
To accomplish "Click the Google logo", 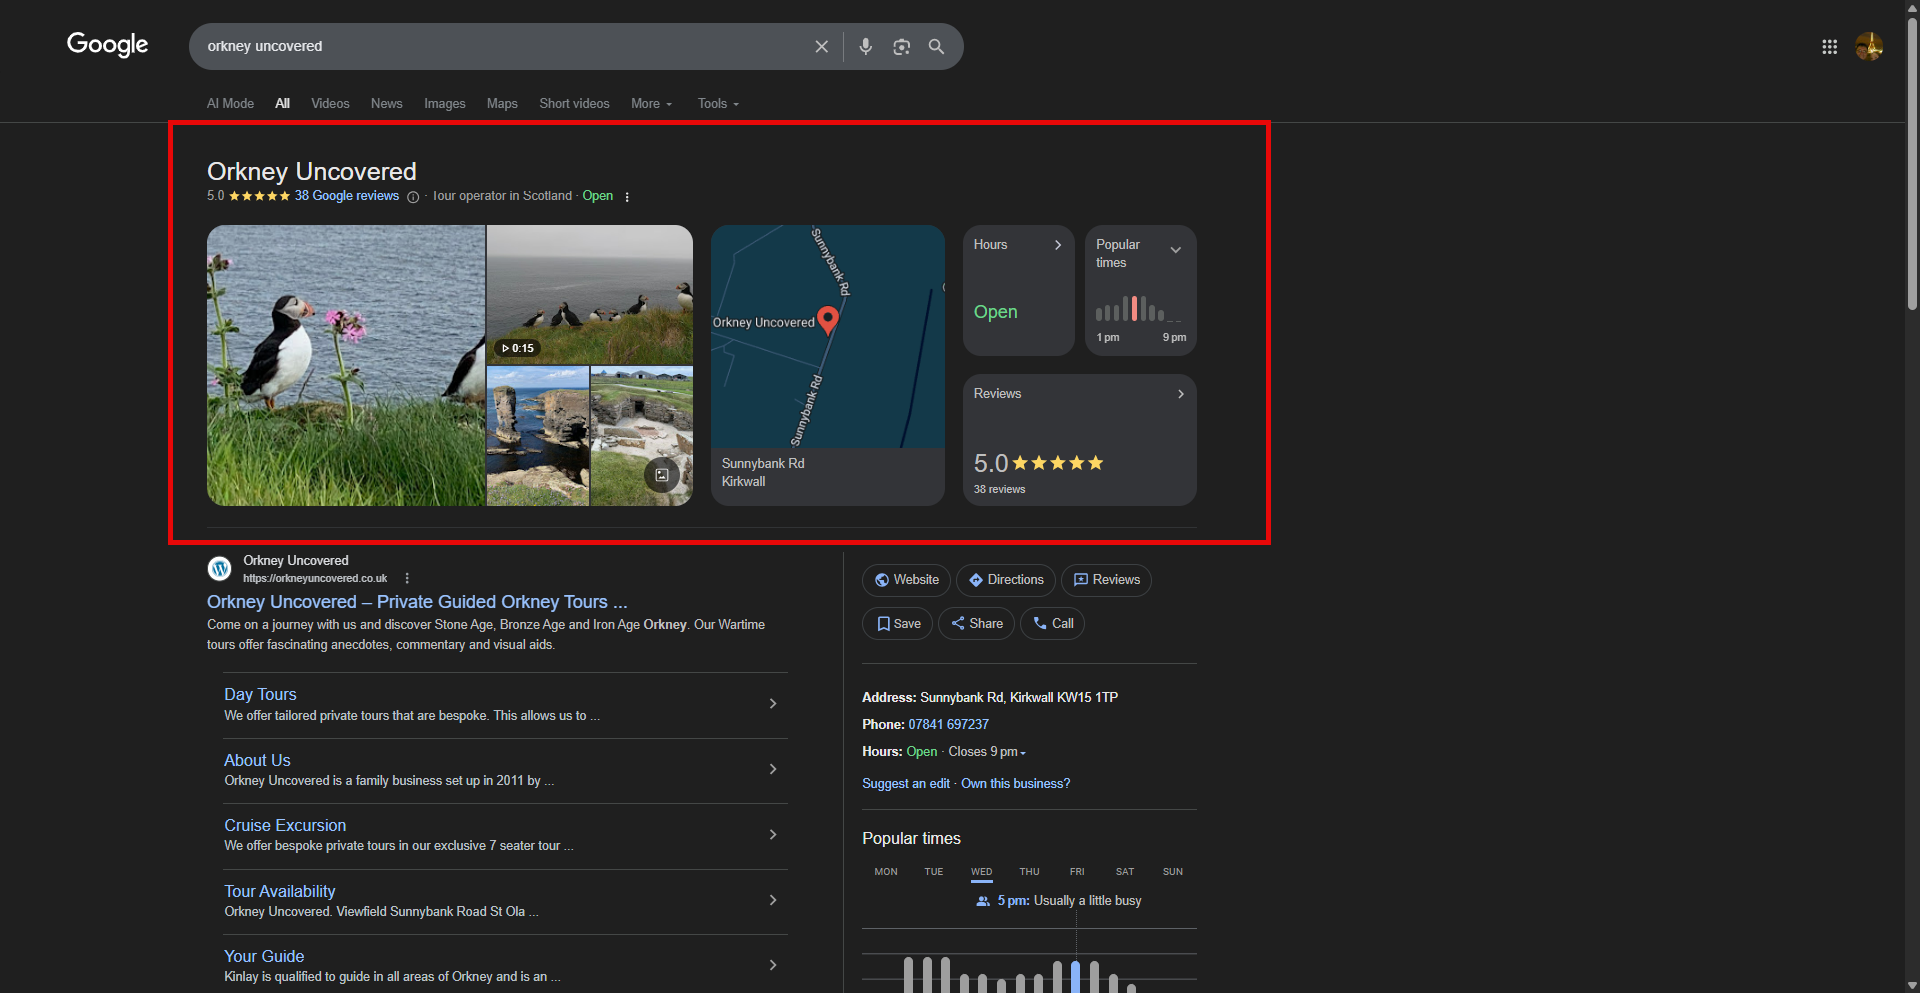I will (107, 45).
